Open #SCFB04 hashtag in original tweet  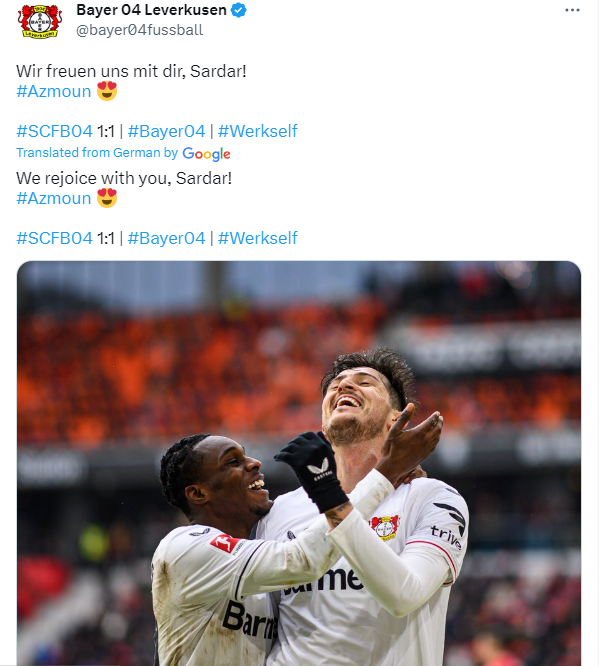click(x=54, y=131)
